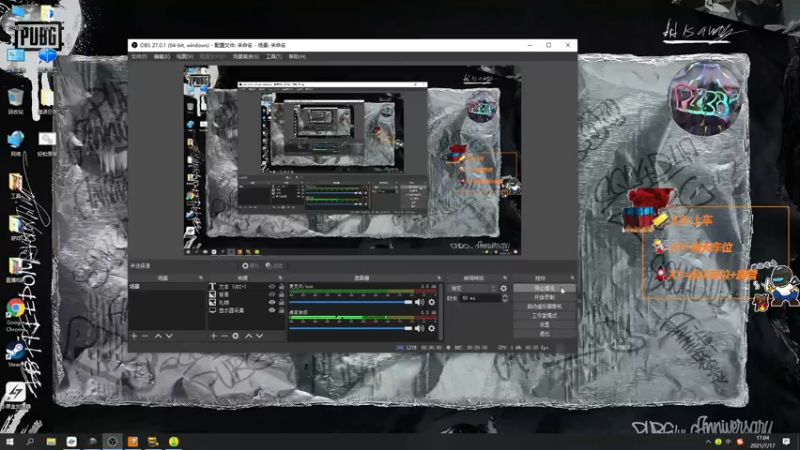Open the Recycle Bin desktop icon

coord(16,101)
